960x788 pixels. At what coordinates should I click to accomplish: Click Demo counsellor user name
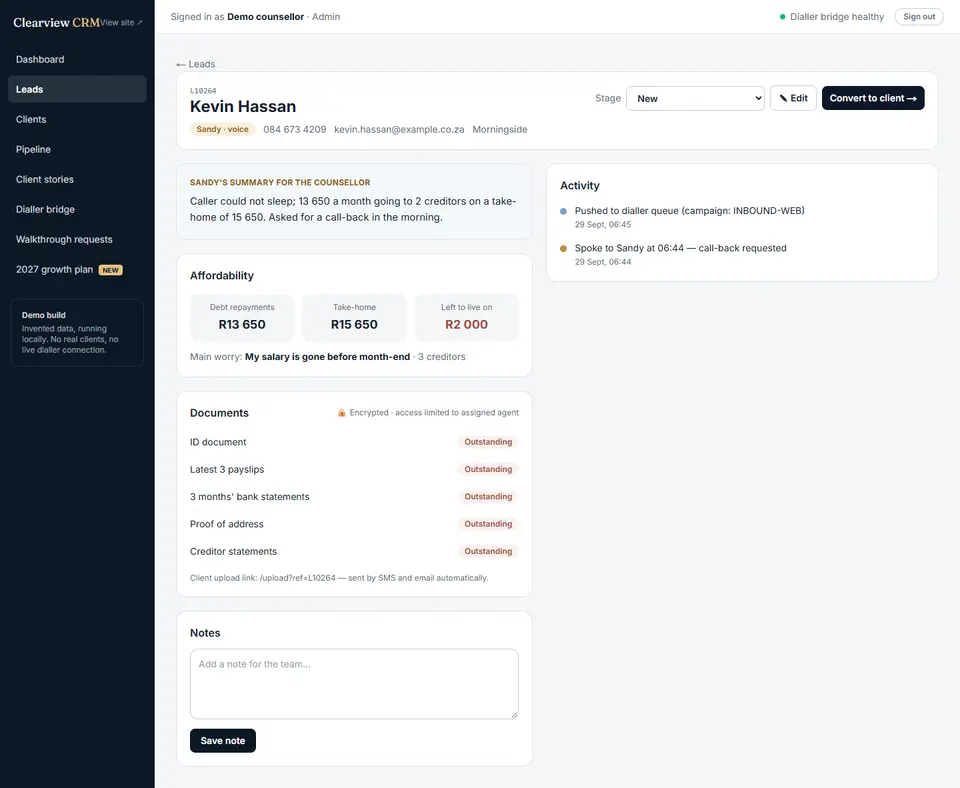[x=266, y=17]
